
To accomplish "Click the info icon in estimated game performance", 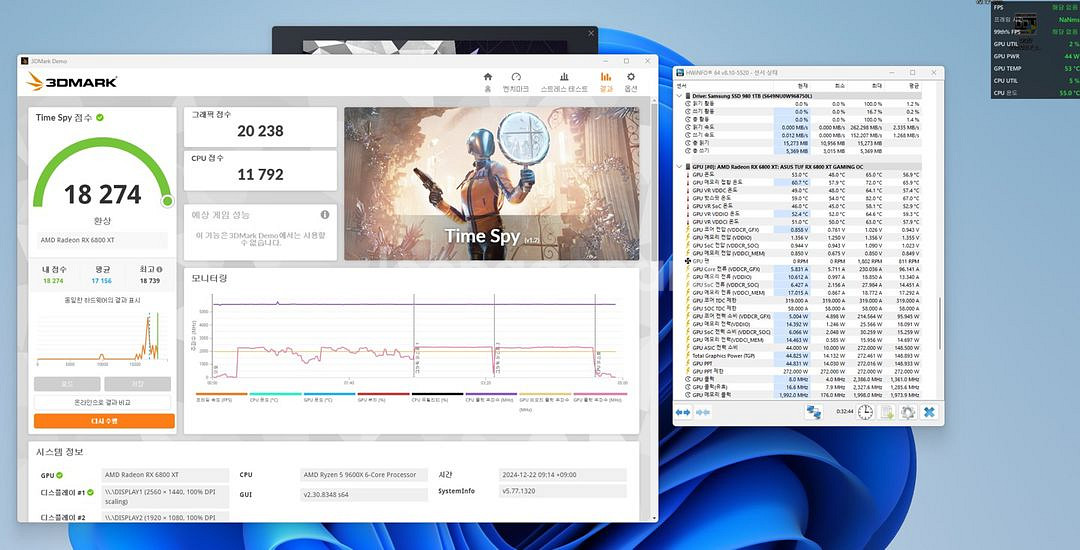I will [x=325, y=215].
